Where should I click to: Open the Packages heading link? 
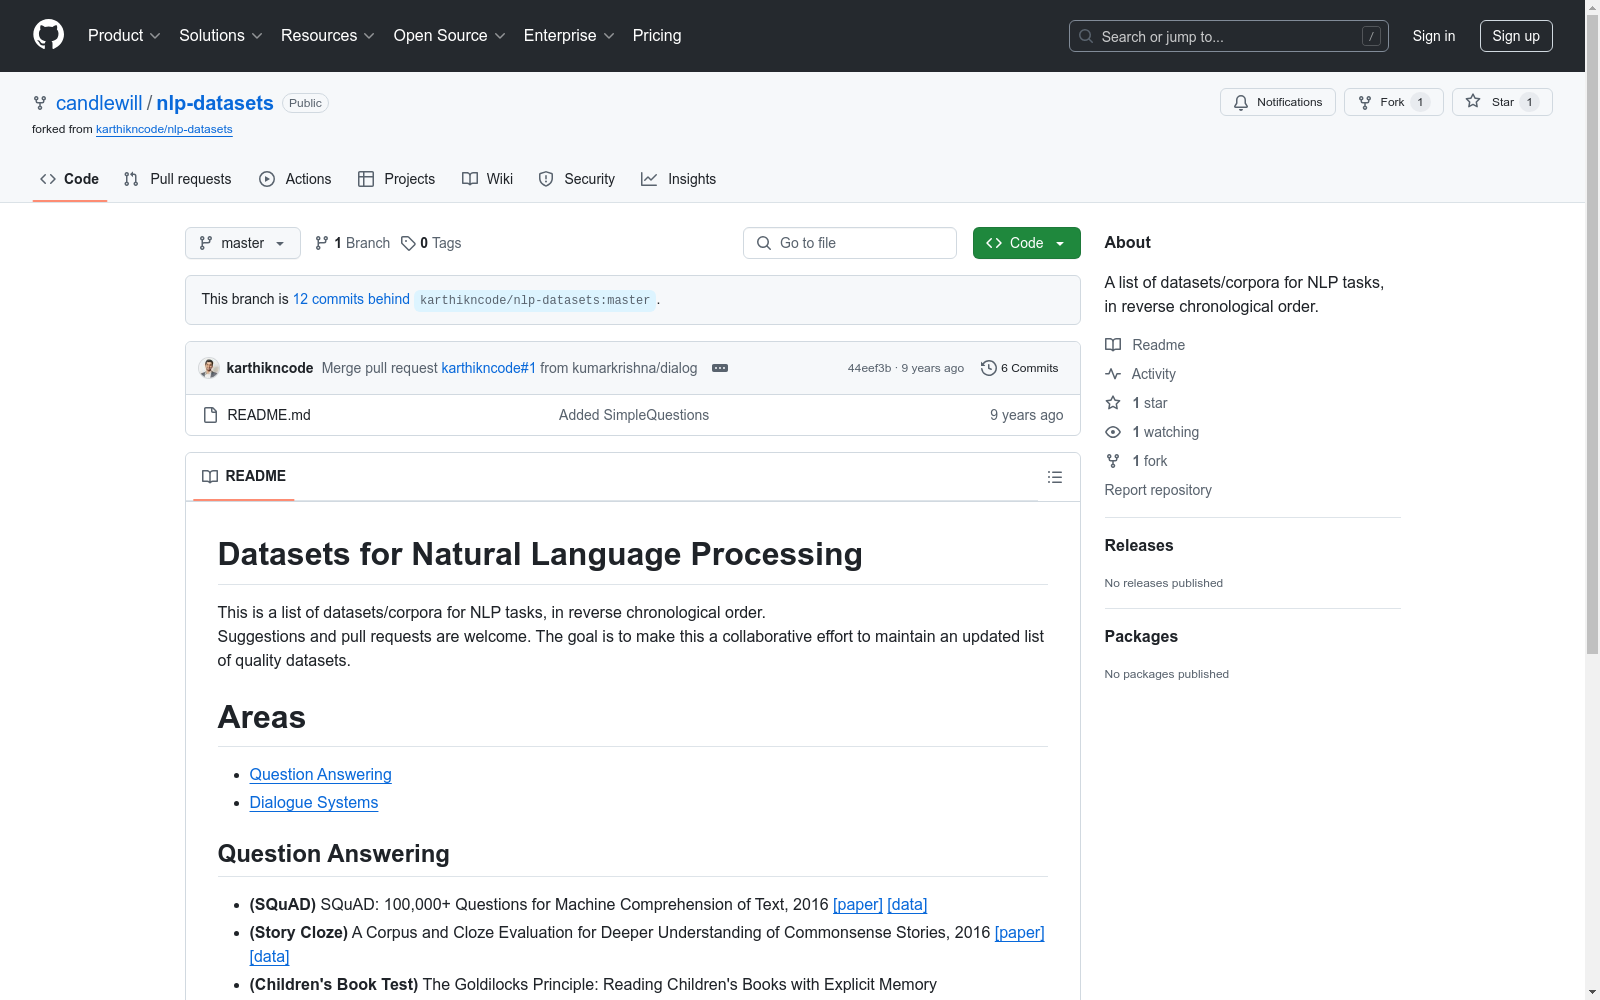coord(1141,636)
